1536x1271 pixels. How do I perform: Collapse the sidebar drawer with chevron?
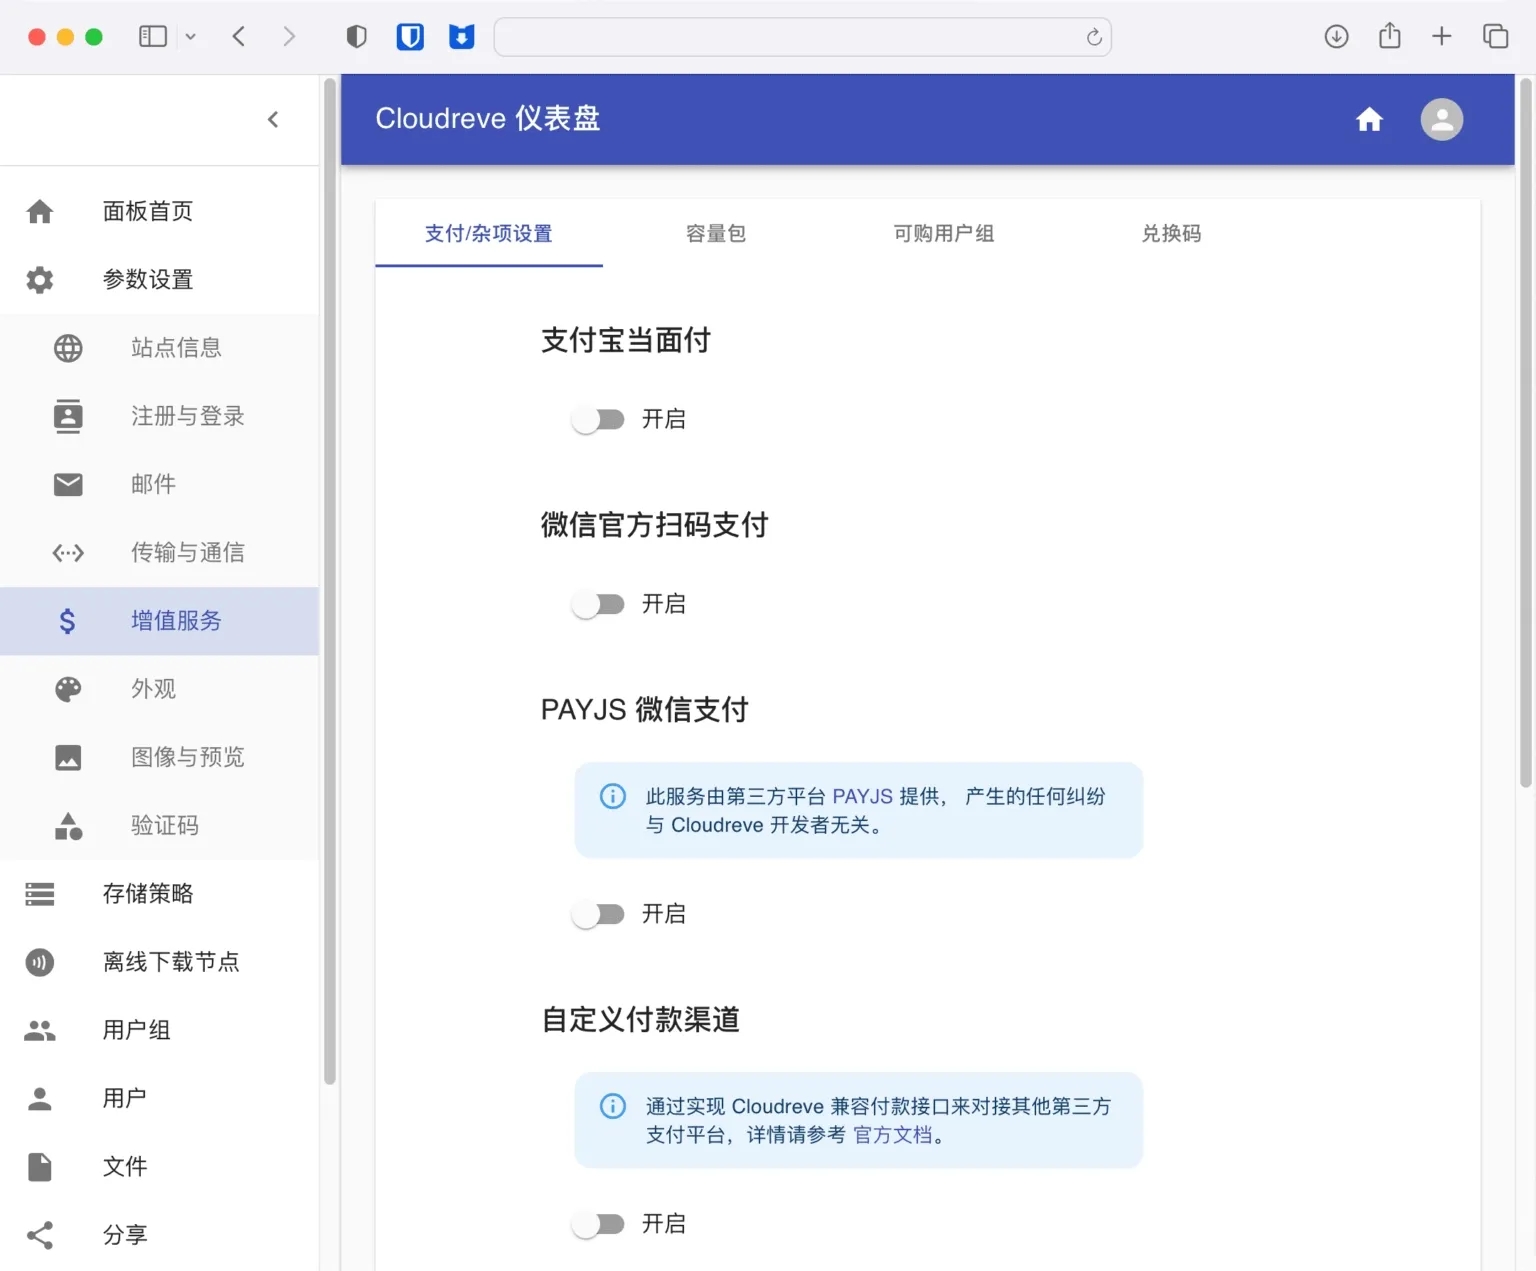tap(273, 120)
